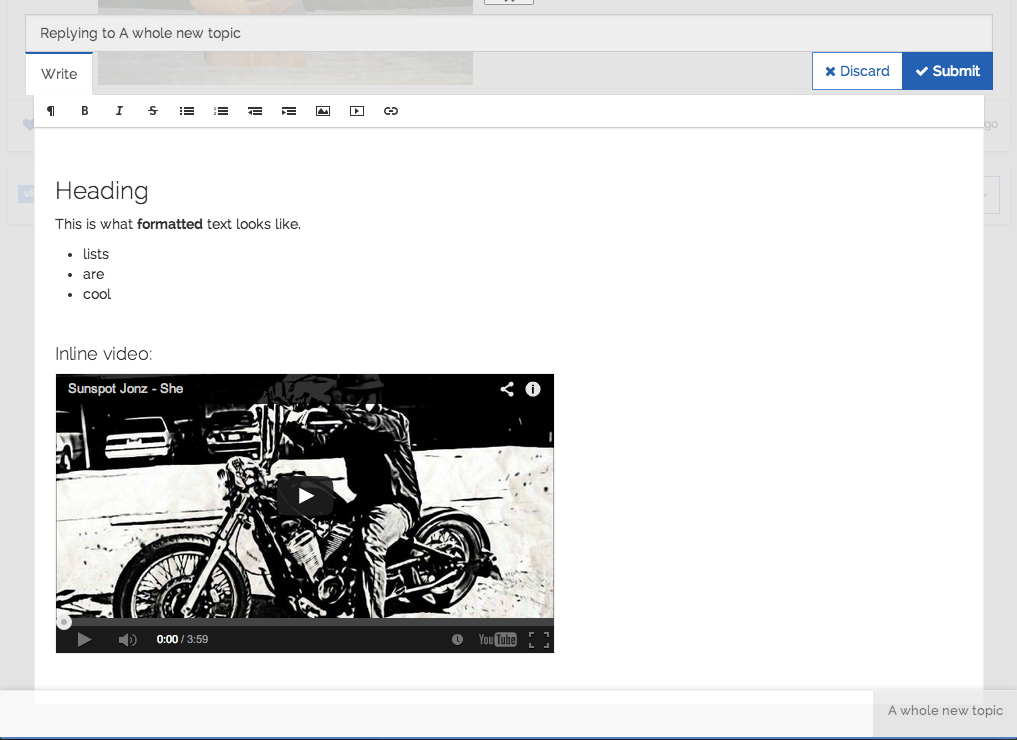Discard the reply draft
Image resolution: width=1017 pixels, height=740 pixels.
tap(857, 71)
